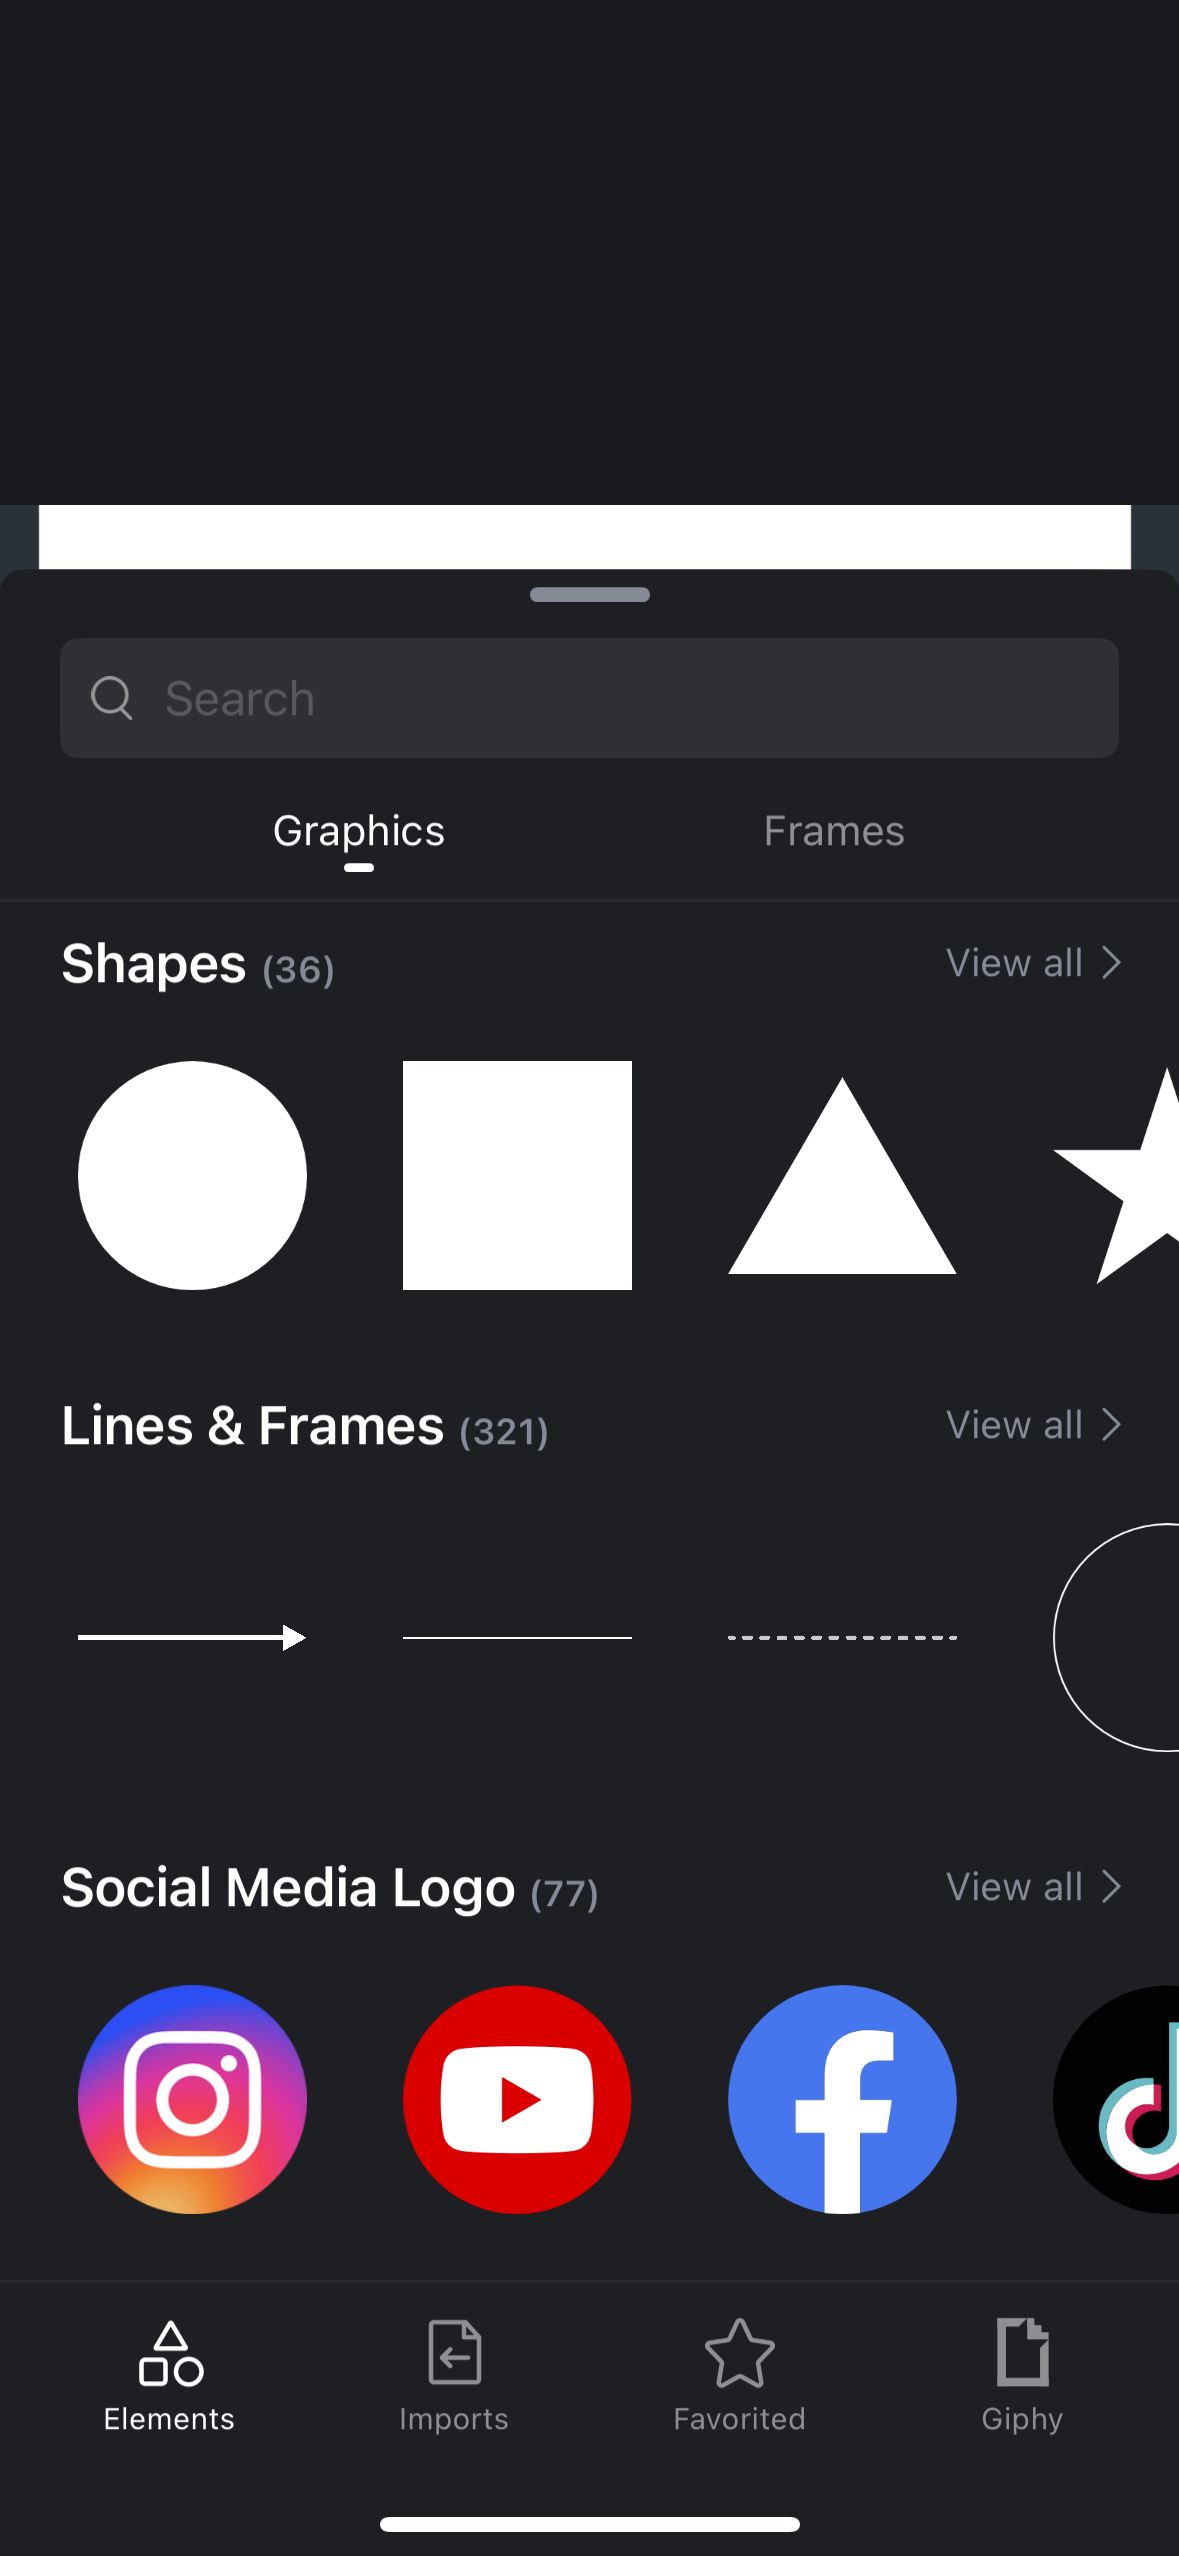Open the Giphy bottom tab
This screenshot has width=1179, height=2556.
click(1022, 2377)
